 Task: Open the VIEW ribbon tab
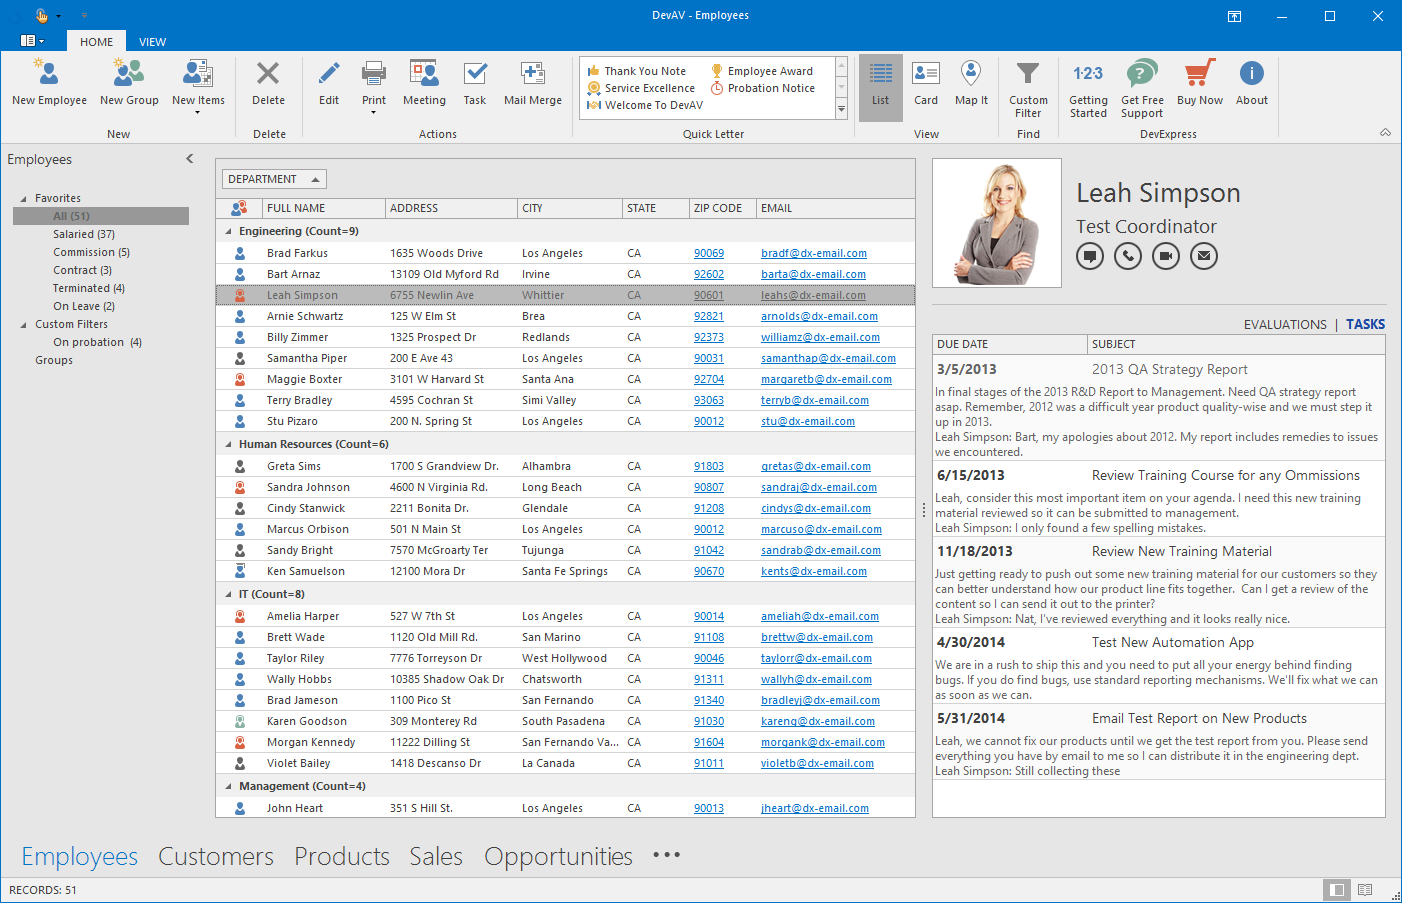152,42
